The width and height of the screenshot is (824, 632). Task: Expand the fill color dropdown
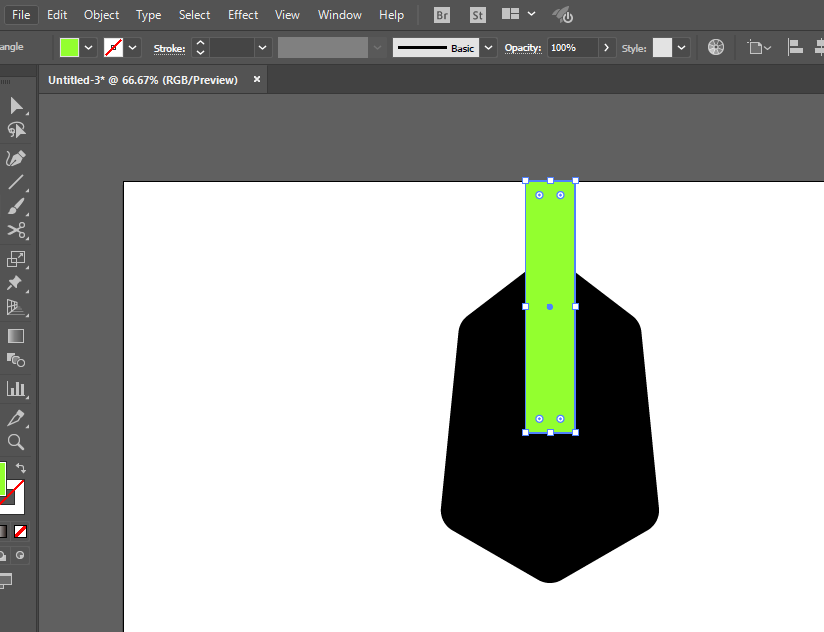tap(89, 48)
